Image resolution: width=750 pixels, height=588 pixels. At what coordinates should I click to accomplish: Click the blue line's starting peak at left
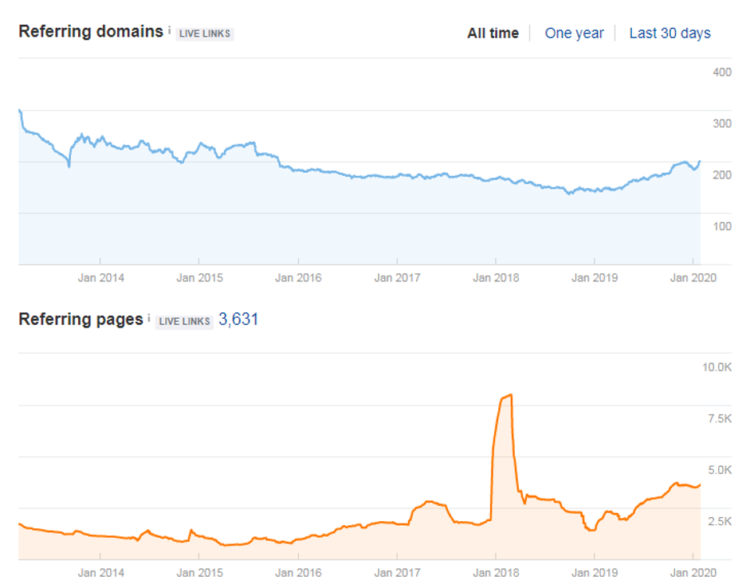[x=20, y=111]
